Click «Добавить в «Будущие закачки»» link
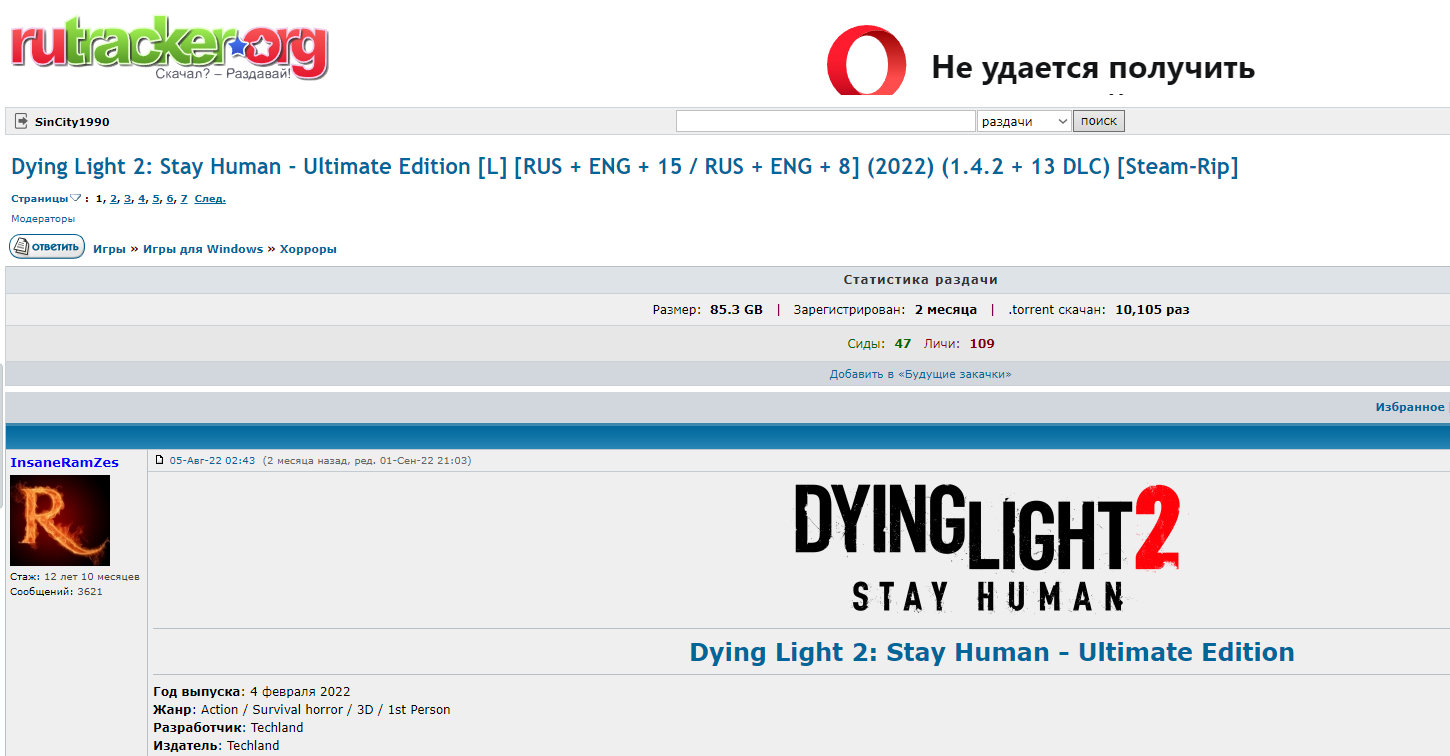Image resolution: width=1450 pixels, height=756 pixels. (x=921, y=374)
